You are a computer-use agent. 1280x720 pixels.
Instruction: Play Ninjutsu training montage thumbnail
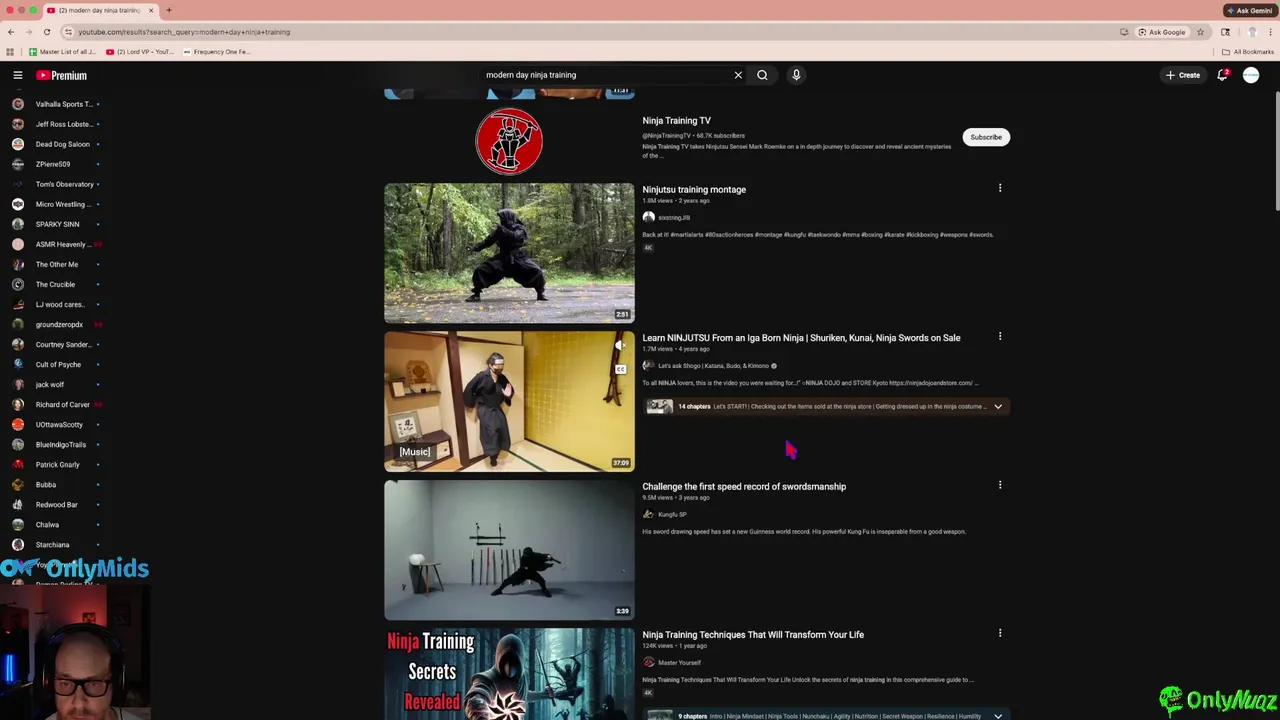pos(509,253)
